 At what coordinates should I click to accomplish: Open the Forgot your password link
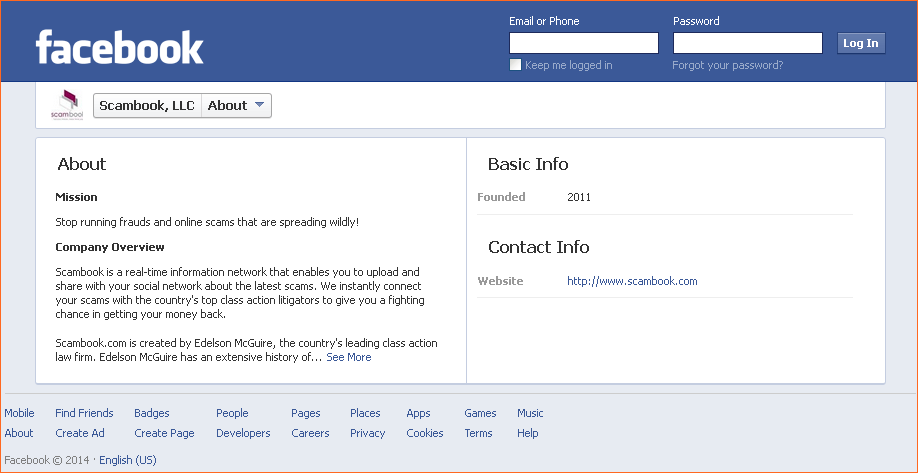coord(727,65)
